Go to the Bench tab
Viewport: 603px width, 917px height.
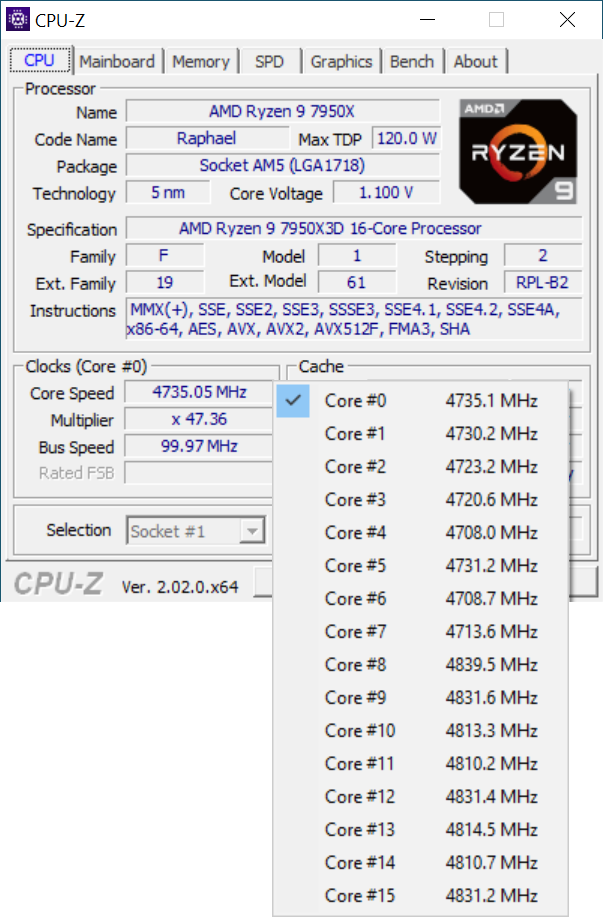tap(412, 61)
